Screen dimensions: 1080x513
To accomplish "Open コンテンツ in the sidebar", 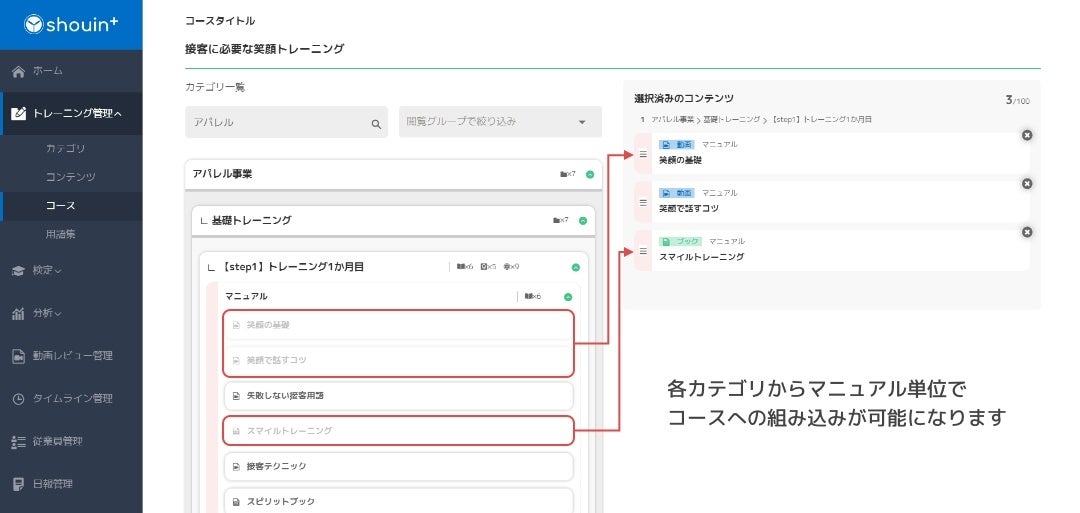I will click(70, 177).
